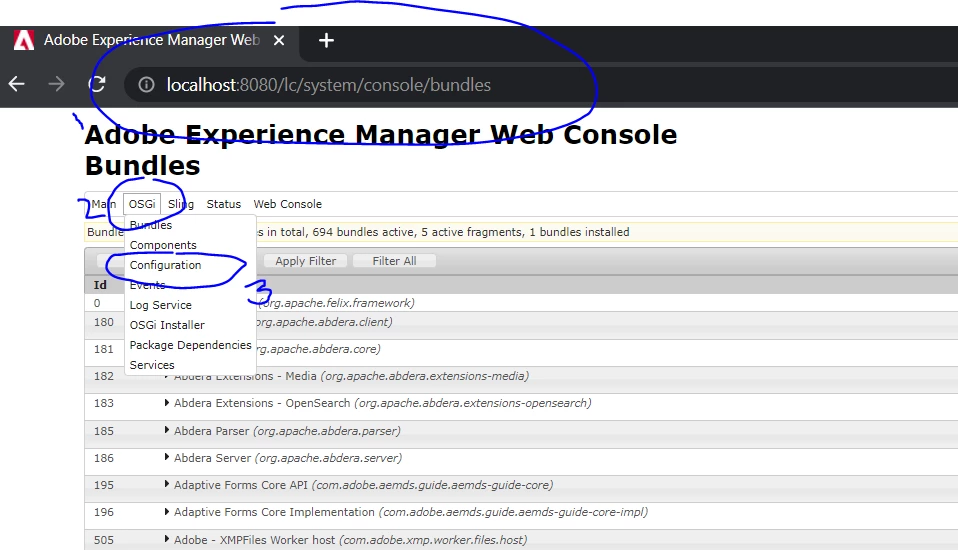Choose Events from the OSGi dropdown

click(147, 285)
